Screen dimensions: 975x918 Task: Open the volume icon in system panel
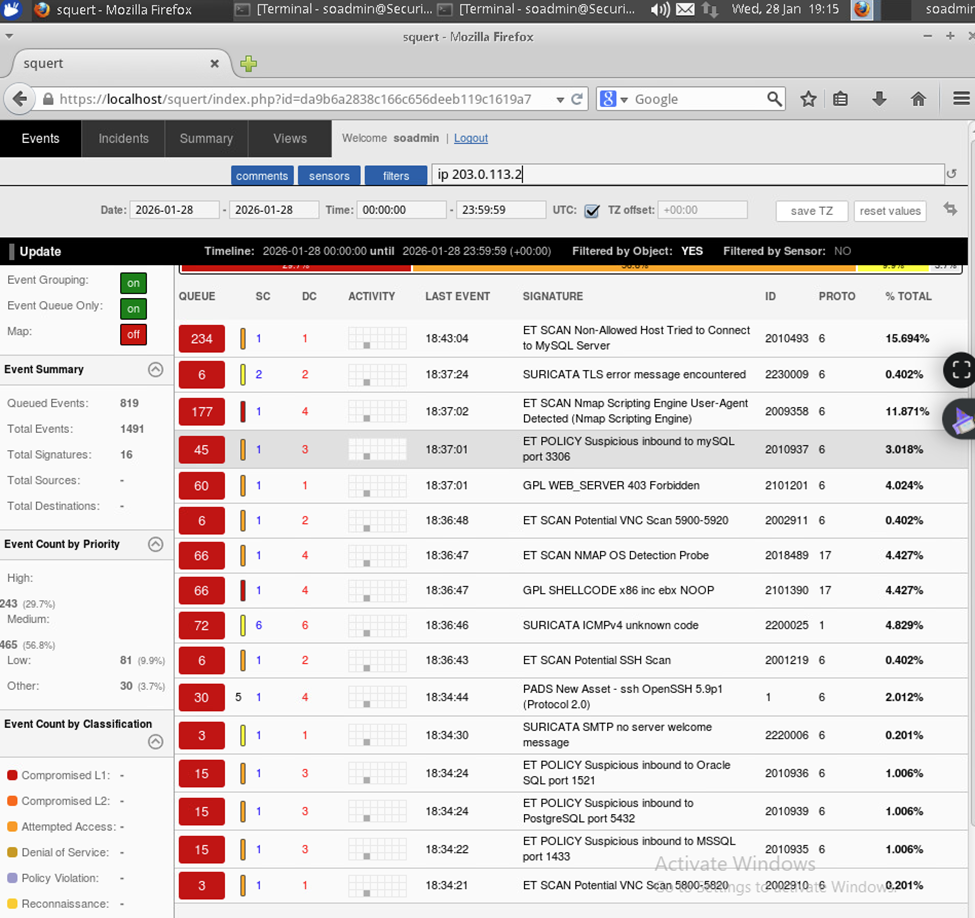click(x=660, y=9)
